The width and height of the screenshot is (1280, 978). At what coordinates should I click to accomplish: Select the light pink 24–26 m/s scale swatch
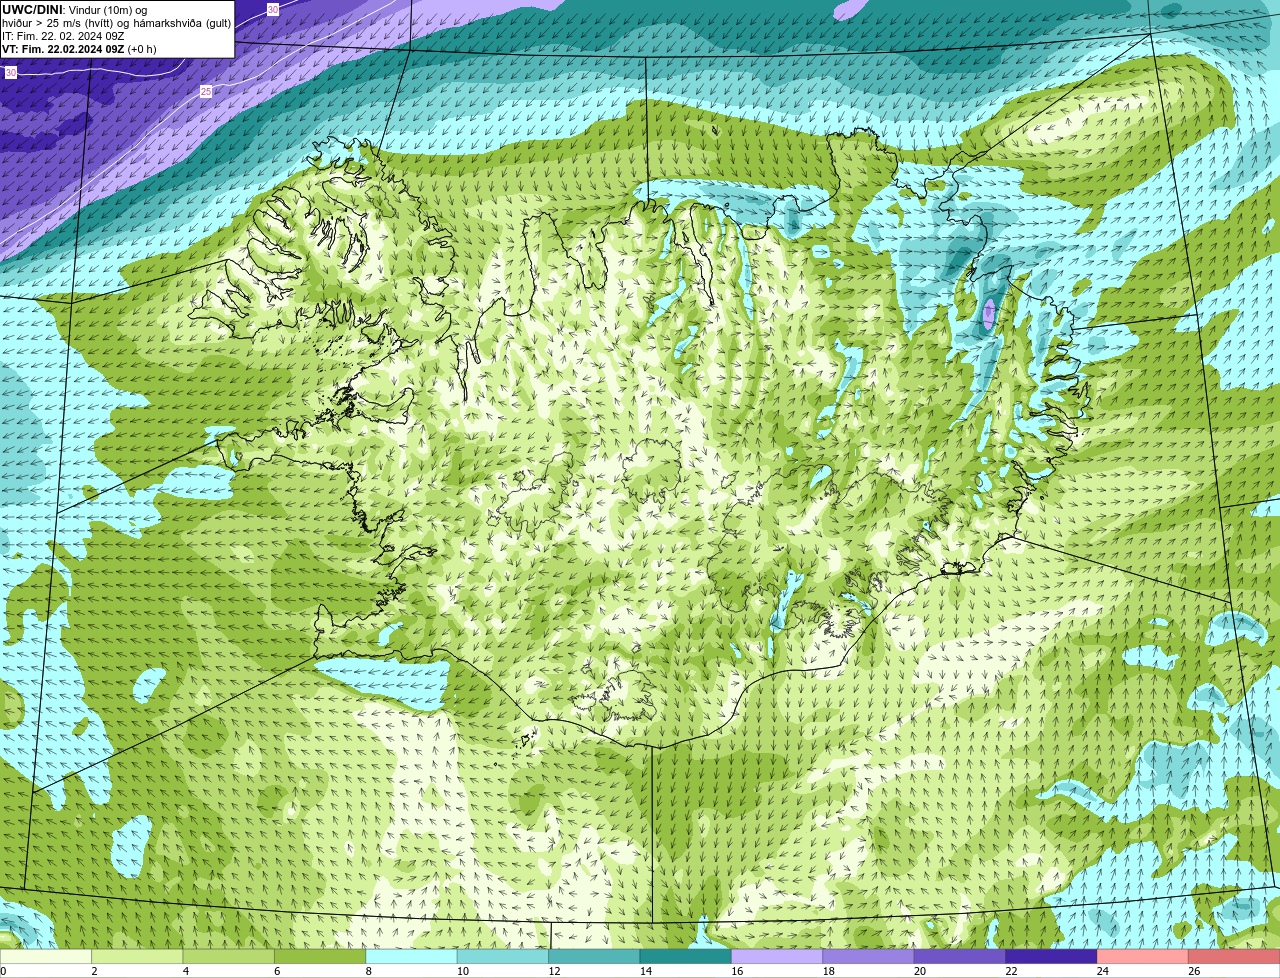(x=1143, y=957)
